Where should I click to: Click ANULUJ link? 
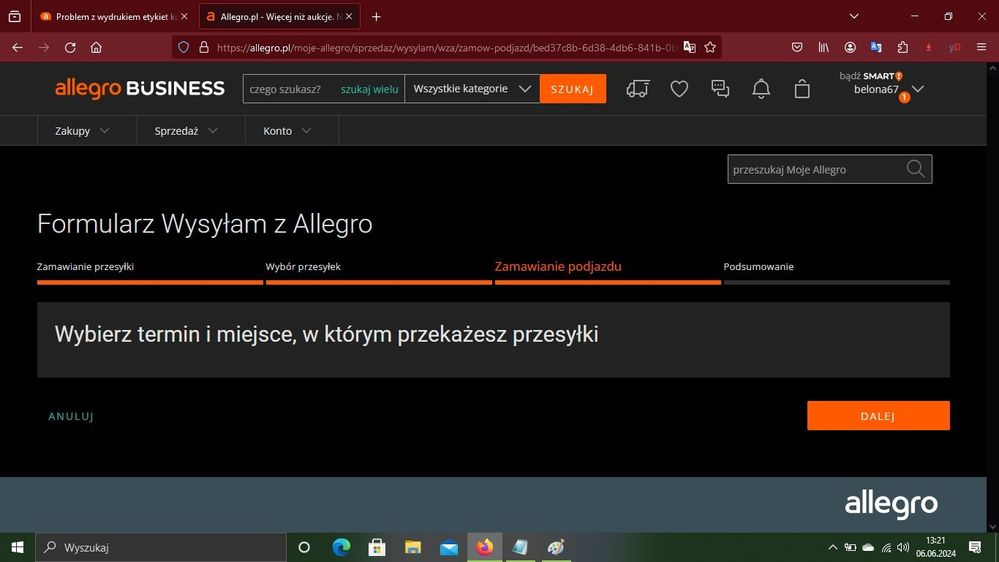[x=71, y=416]
